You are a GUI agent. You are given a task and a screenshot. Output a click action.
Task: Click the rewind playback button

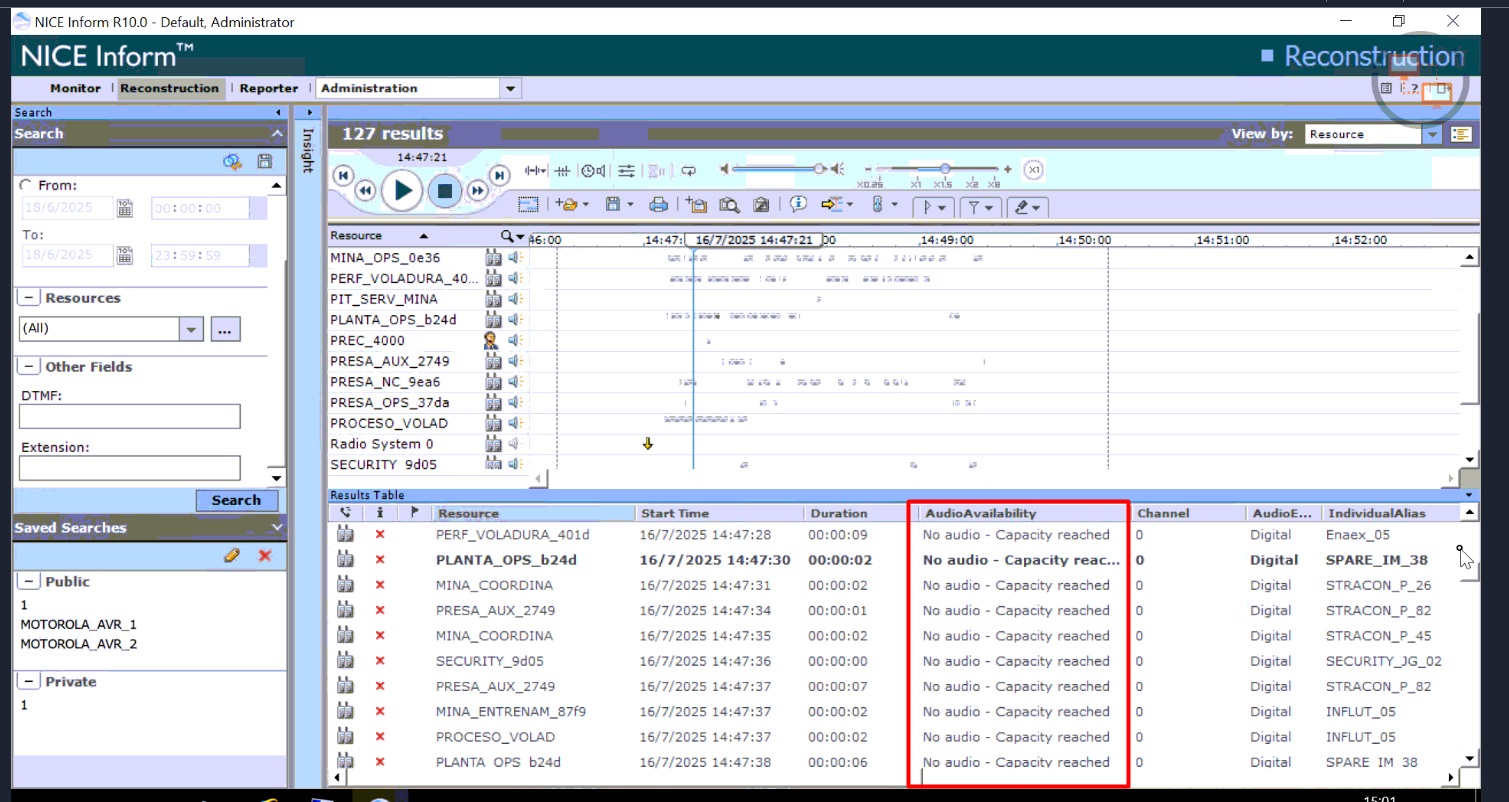click(365, 190)
